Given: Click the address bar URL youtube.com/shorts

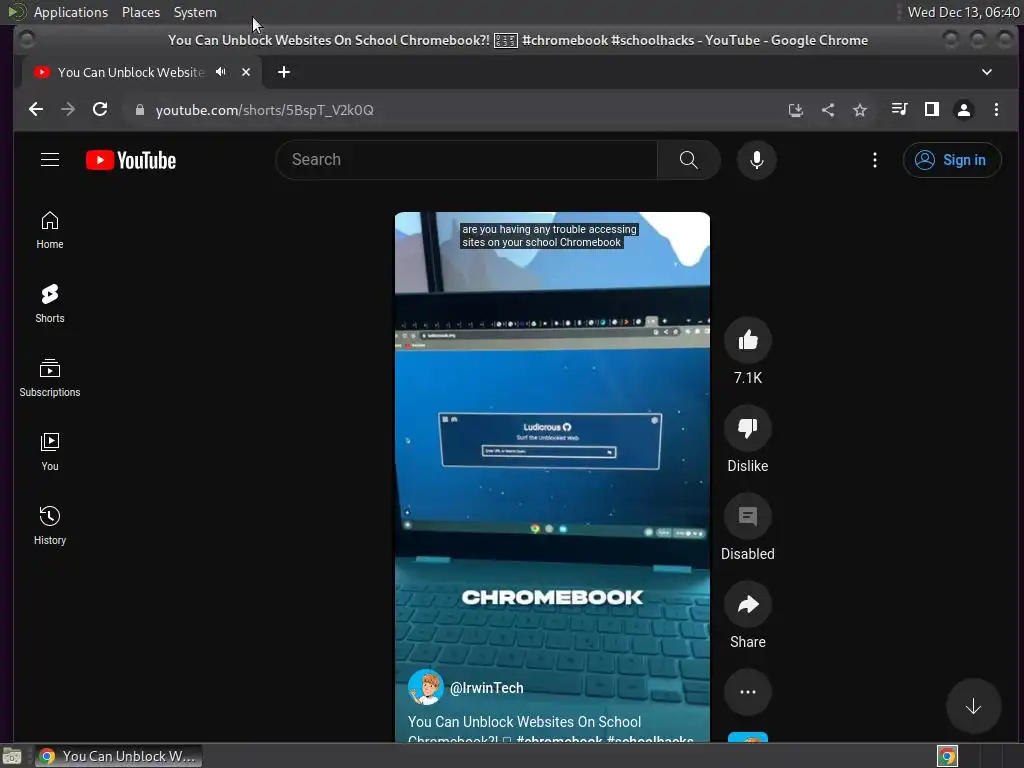Looking at the screenshot, I should click(x=264, y=110).
